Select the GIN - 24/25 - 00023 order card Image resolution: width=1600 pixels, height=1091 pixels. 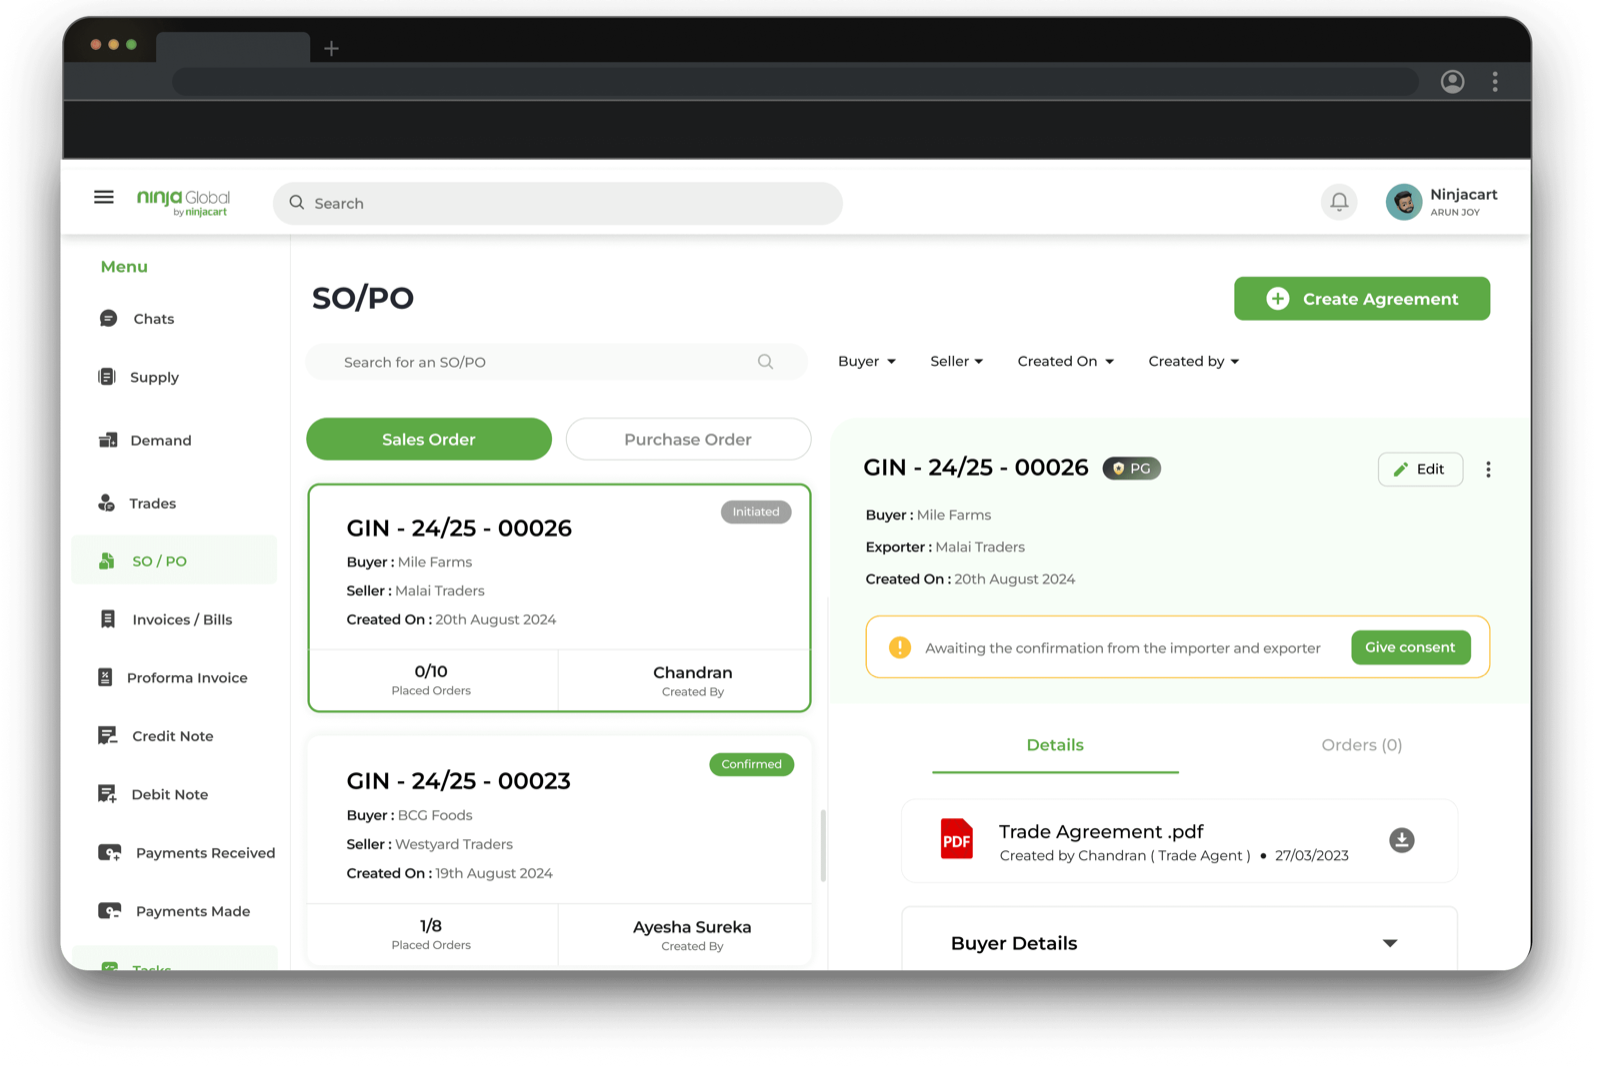559,852
